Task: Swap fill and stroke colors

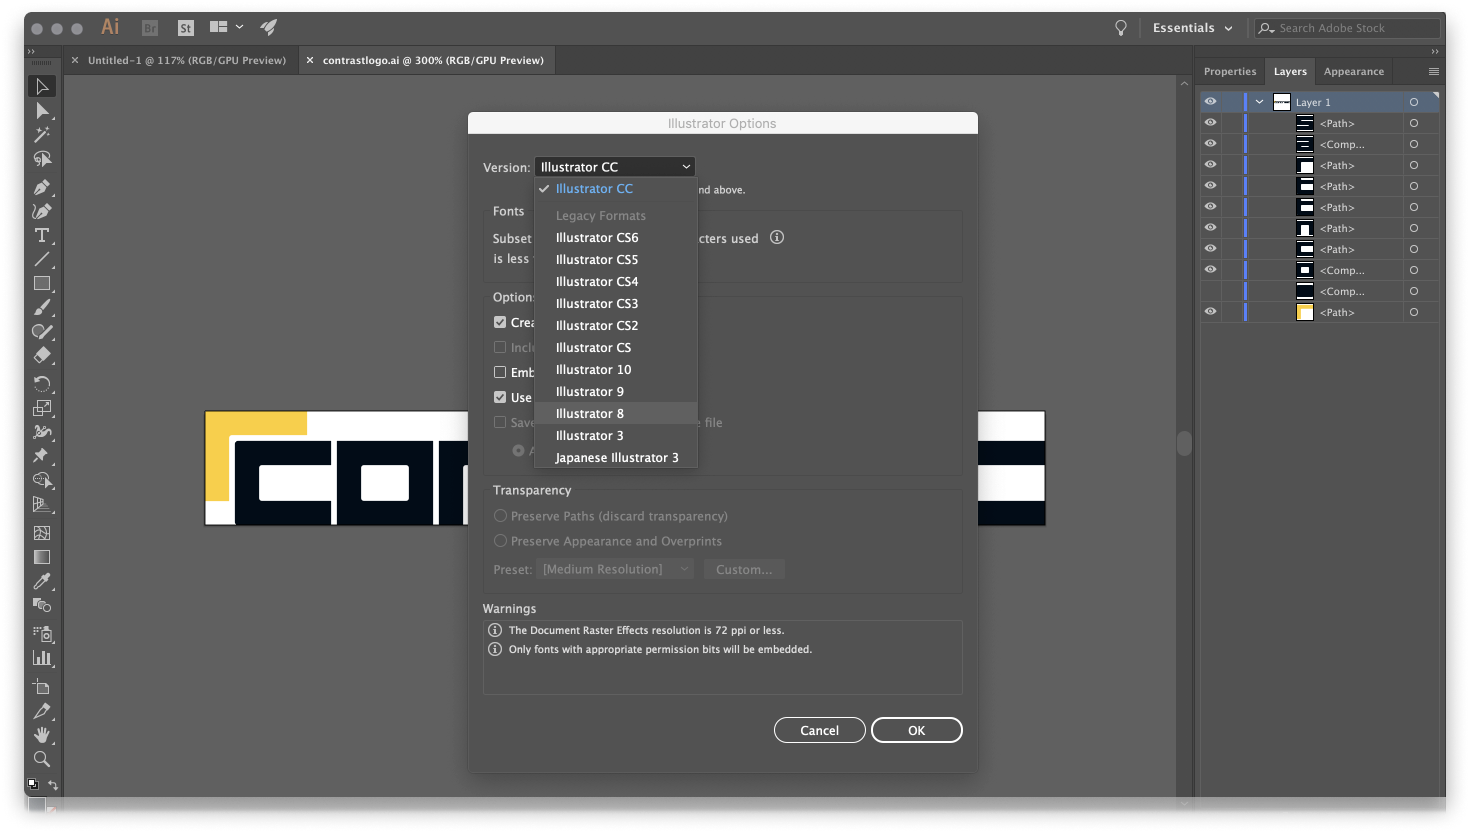Action: click(x=53, y=785)
